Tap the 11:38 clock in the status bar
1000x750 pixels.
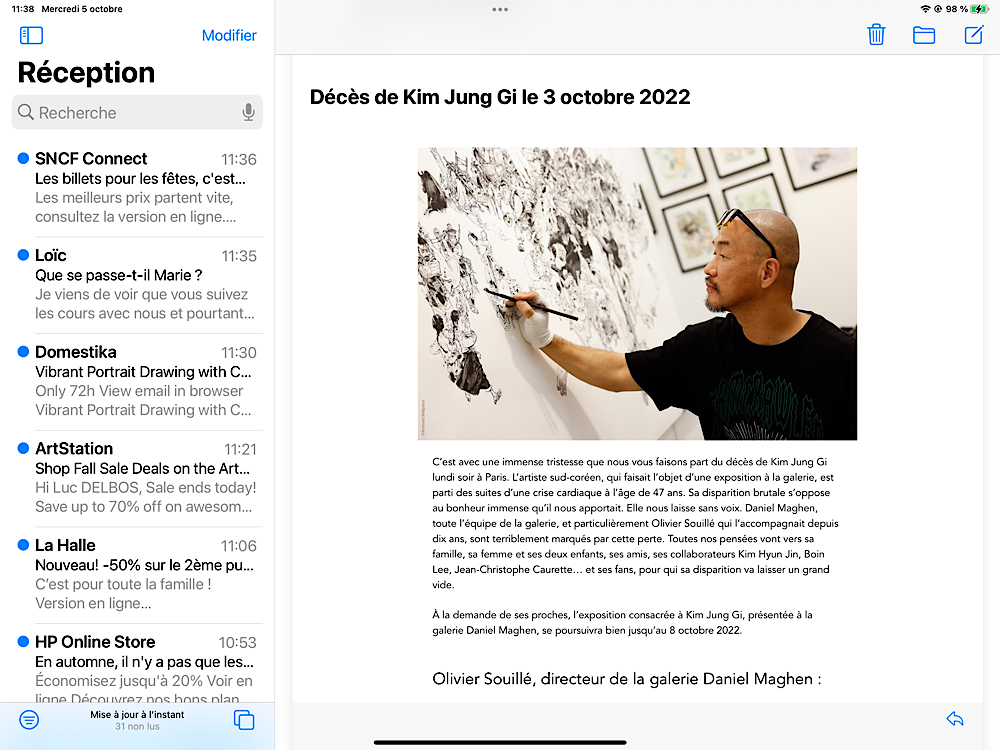click(23, 9)
